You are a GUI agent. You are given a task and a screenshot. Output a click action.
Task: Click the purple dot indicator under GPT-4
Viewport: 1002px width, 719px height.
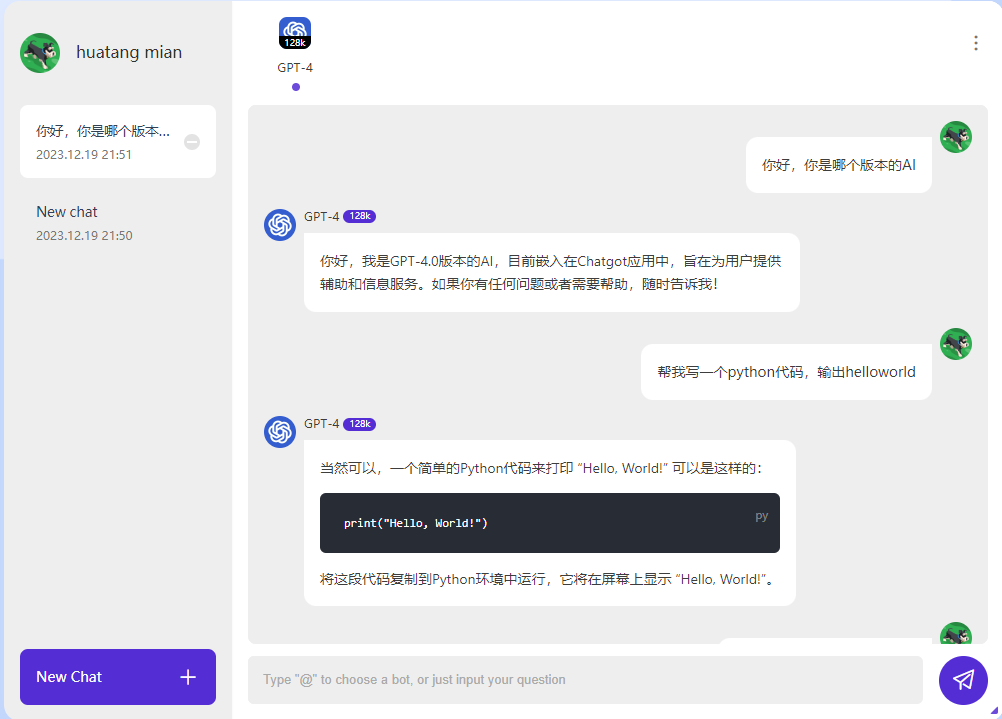[296, 87]
